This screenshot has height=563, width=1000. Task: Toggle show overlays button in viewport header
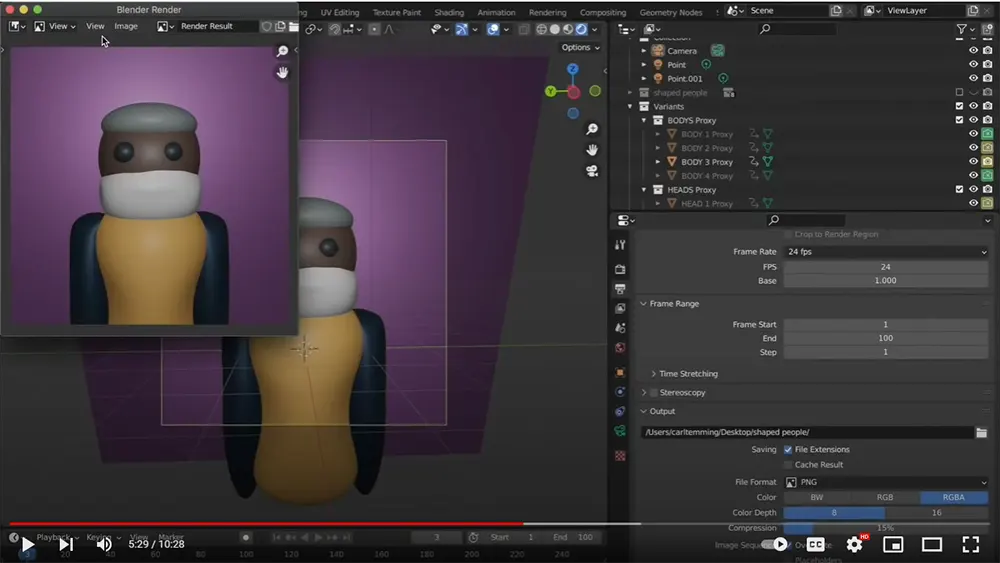493,29
